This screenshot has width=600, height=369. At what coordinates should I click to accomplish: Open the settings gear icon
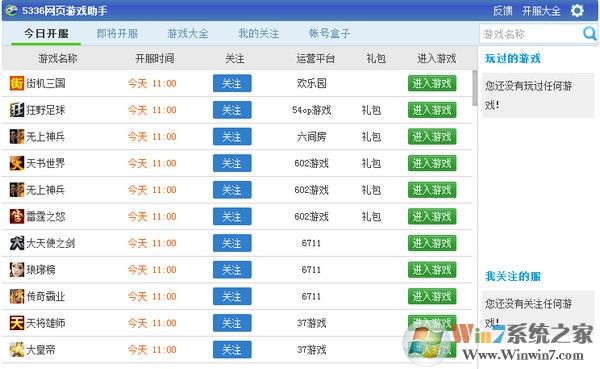(x=577, y=10)
